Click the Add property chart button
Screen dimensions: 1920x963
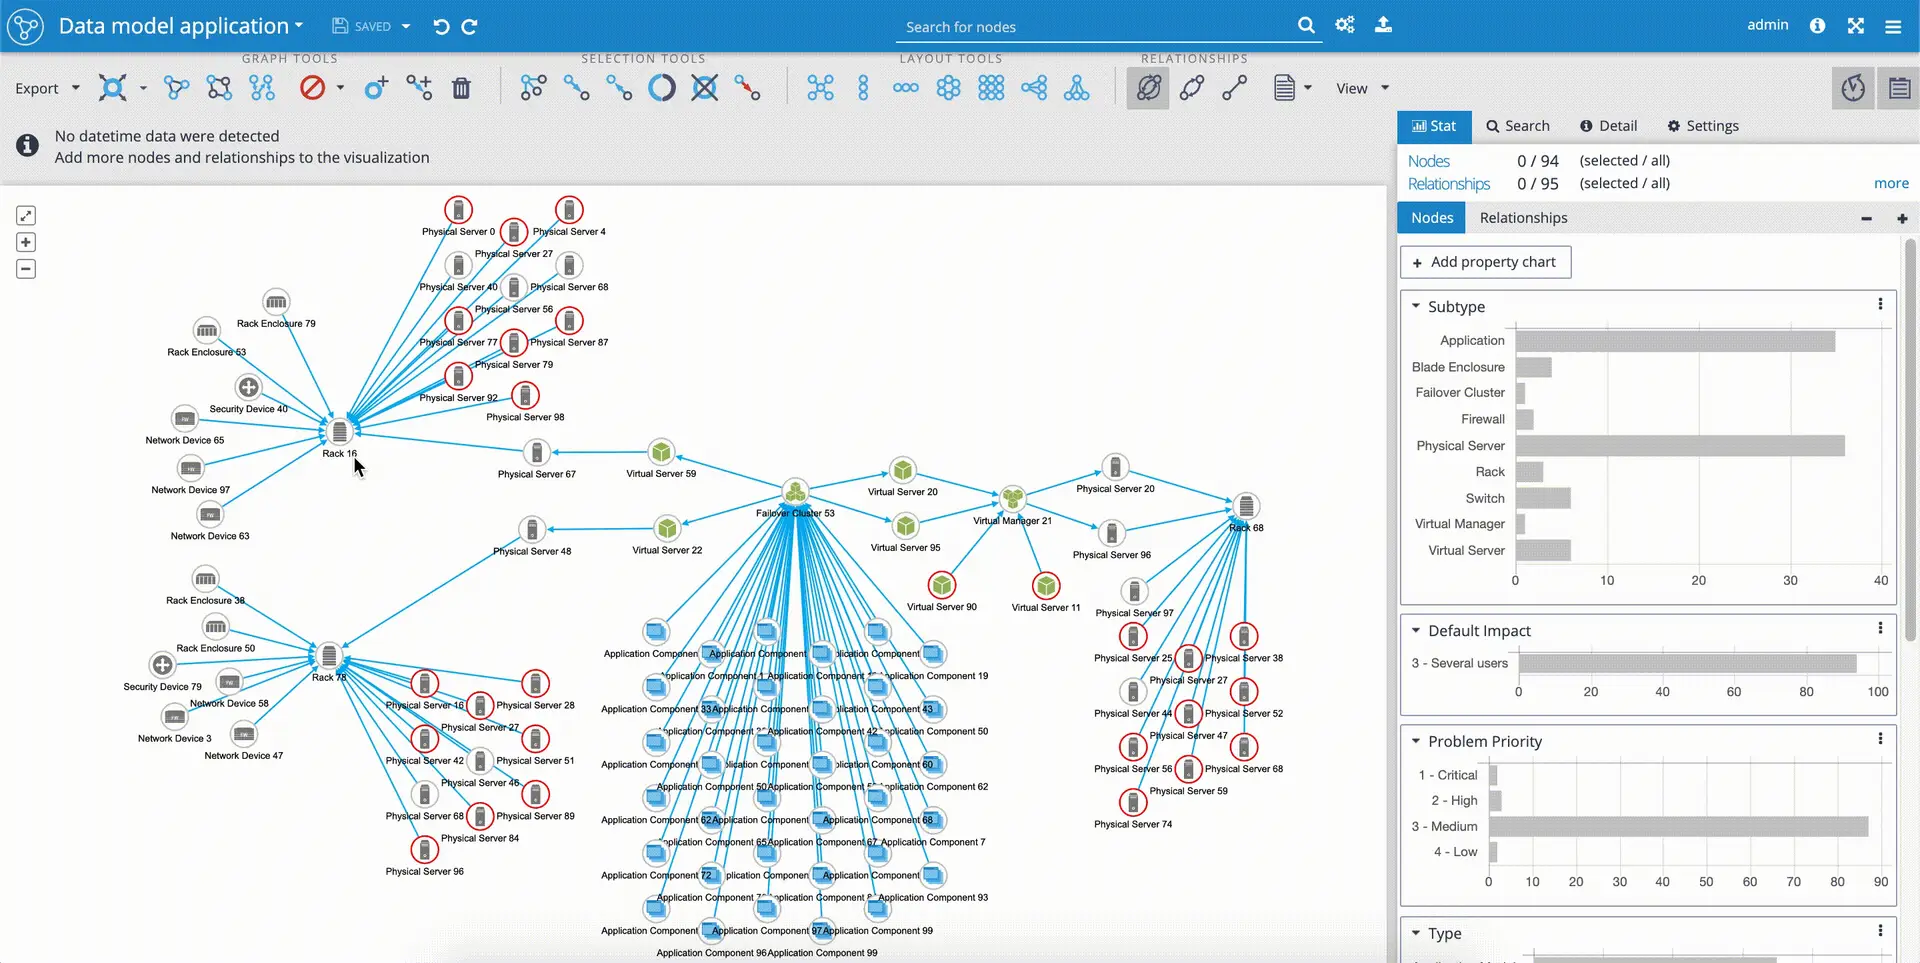coord(1485,262)
